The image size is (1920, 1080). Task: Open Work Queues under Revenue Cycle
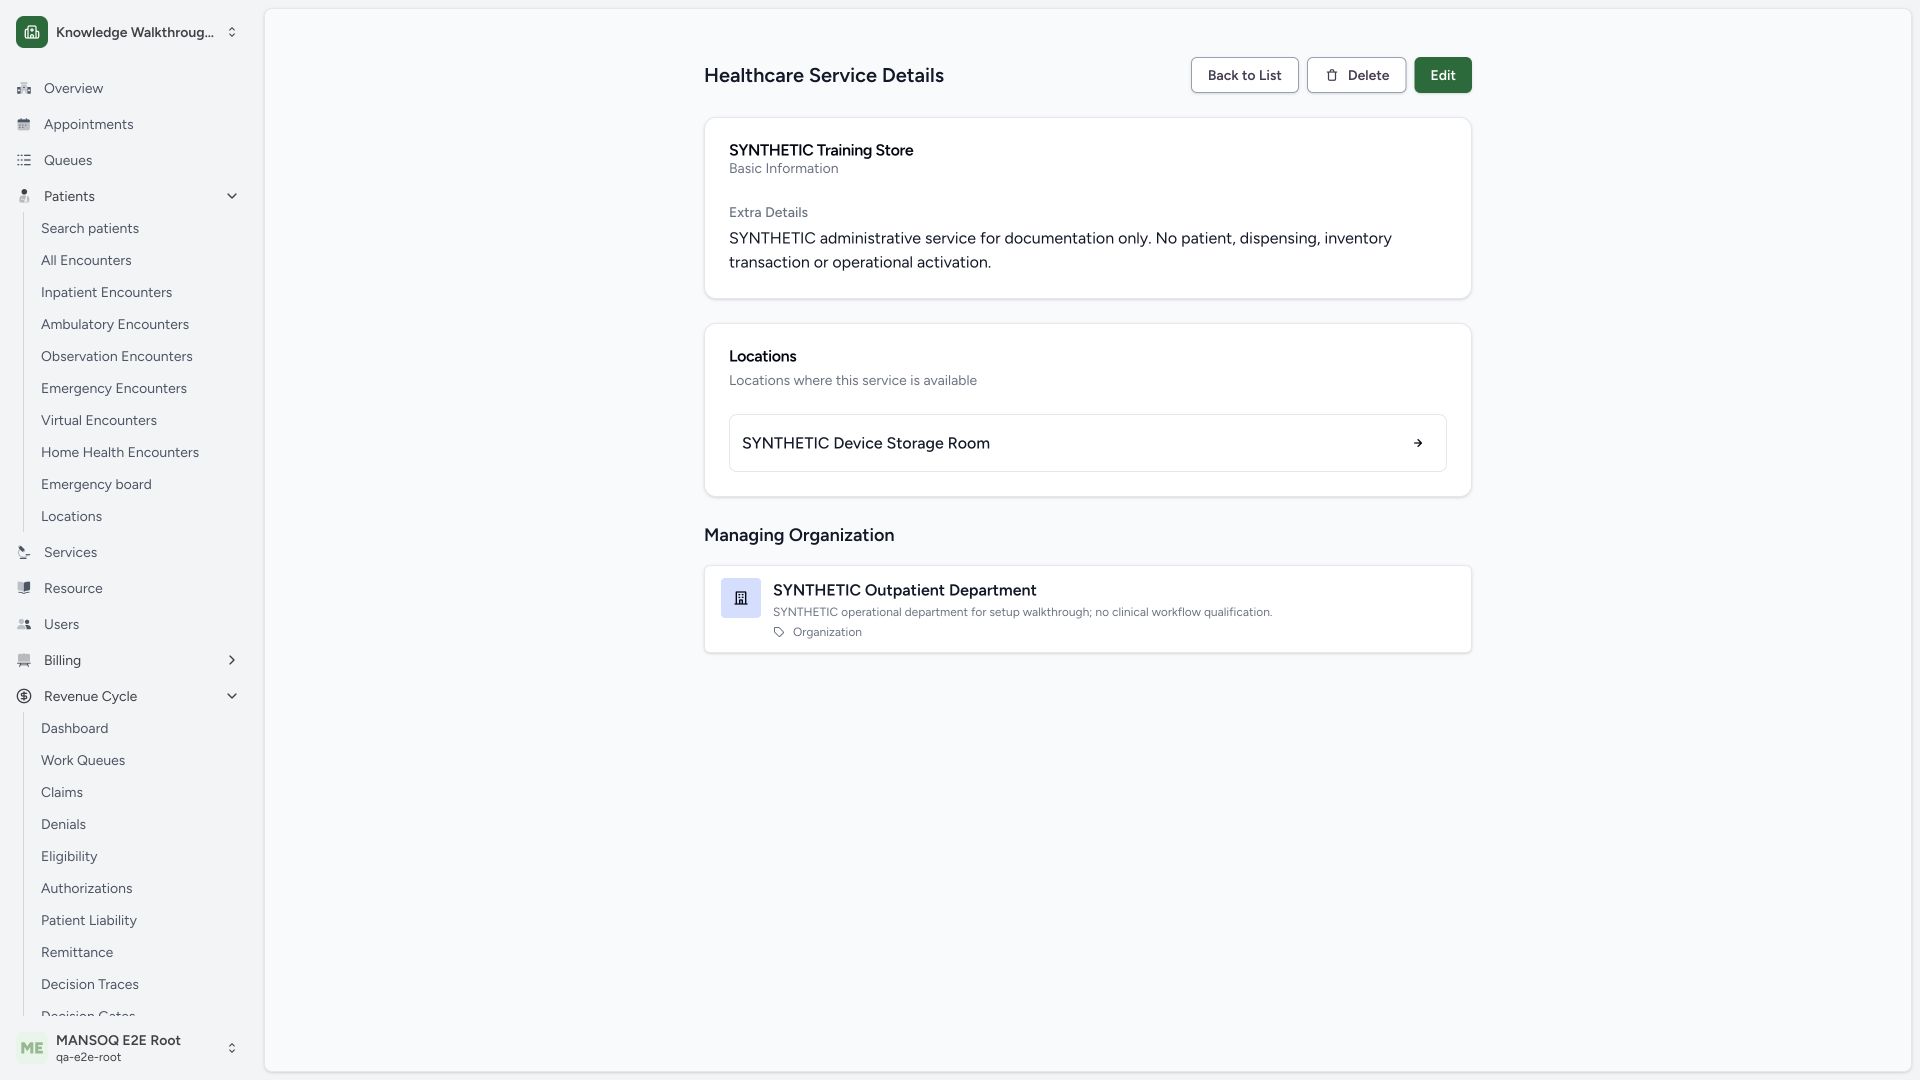coord(83,760)
